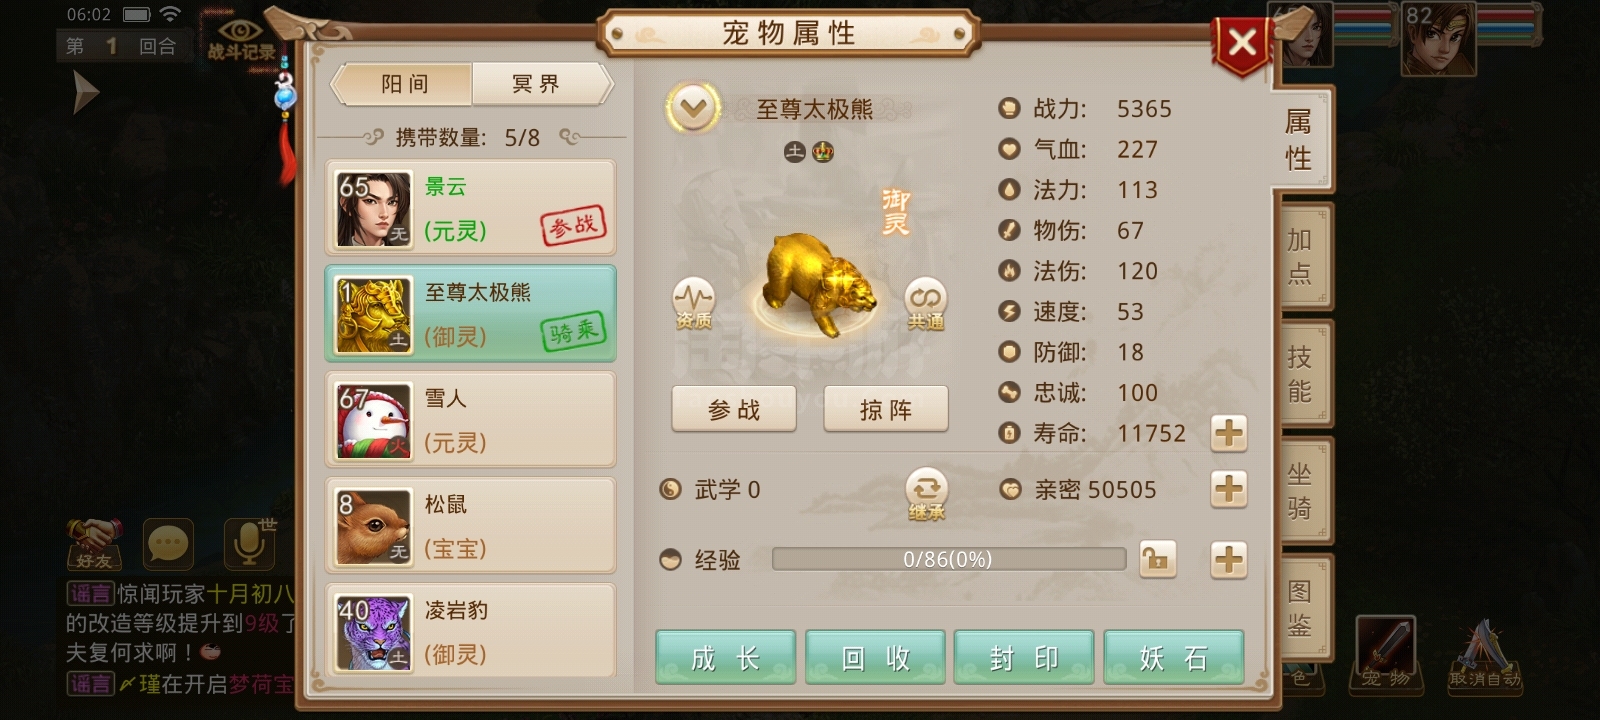Toggle the experience lock icon
This screenshot has width=1600, height=720.
(x=1157, y=559)
